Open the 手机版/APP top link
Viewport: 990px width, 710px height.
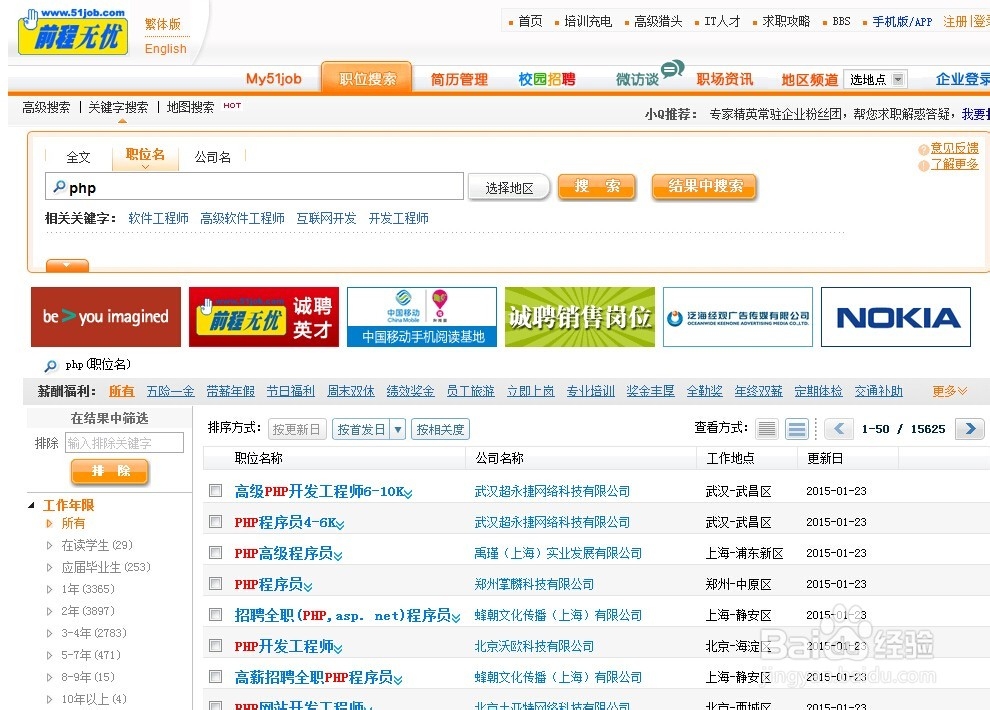click(902, 21)
